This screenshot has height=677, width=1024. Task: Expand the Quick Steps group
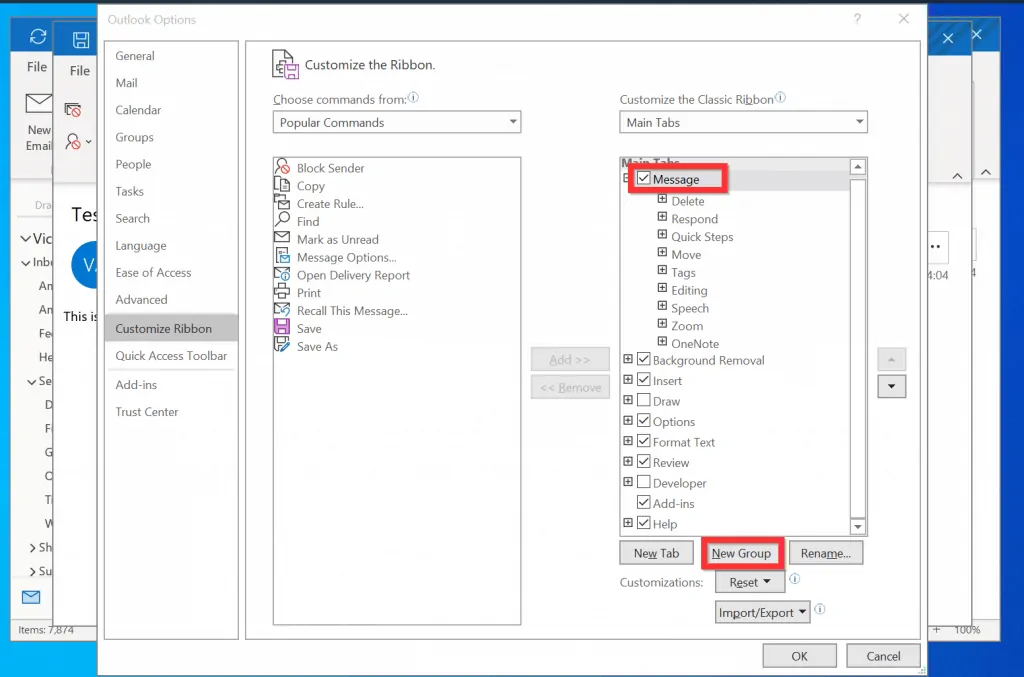point(662,234)
